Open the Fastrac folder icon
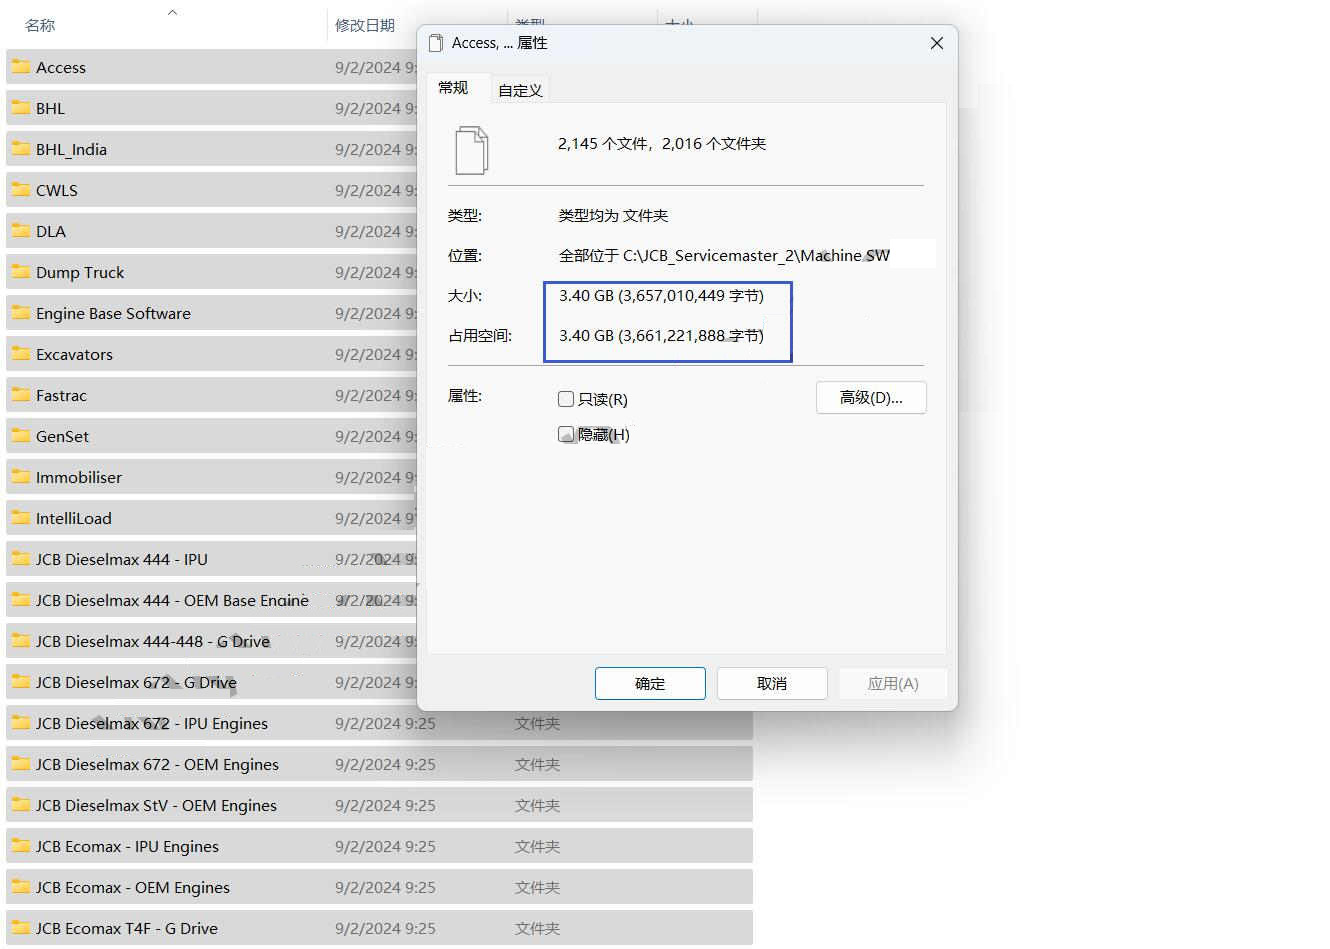Screen dimensions: 1330x949 [x=21, y=395]
